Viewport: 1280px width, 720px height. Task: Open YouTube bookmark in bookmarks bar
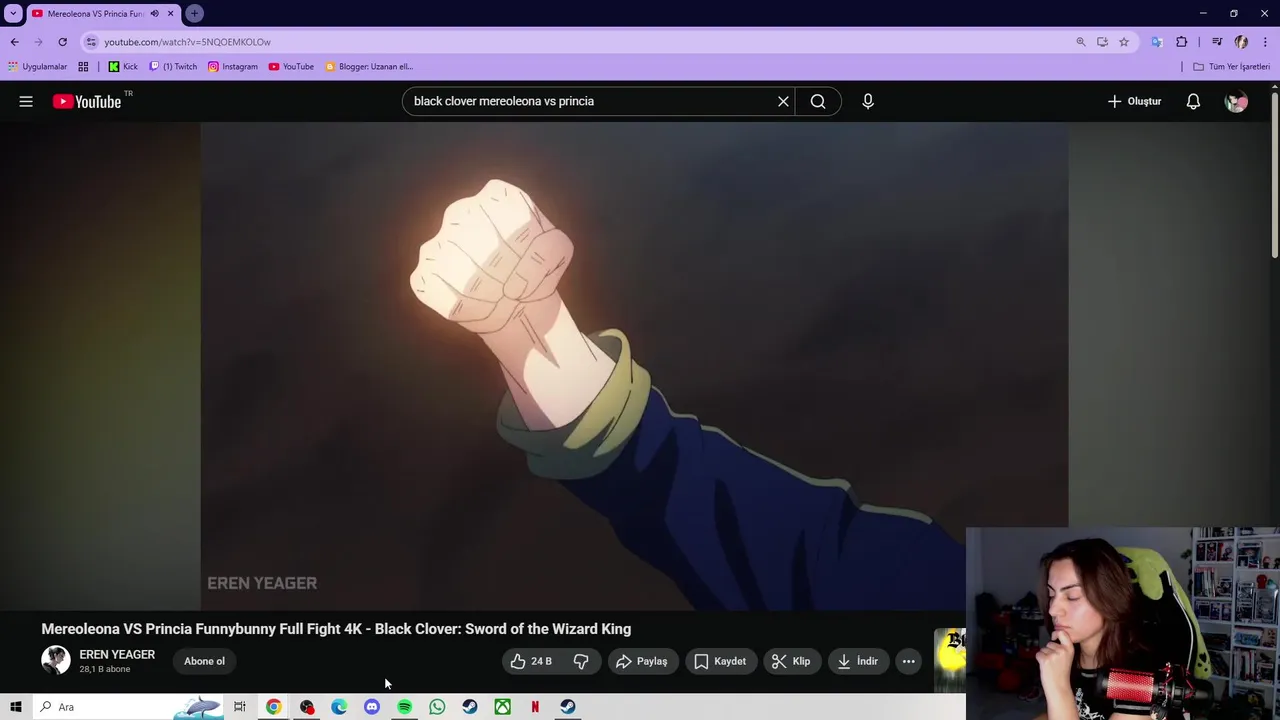coord(291,67)
